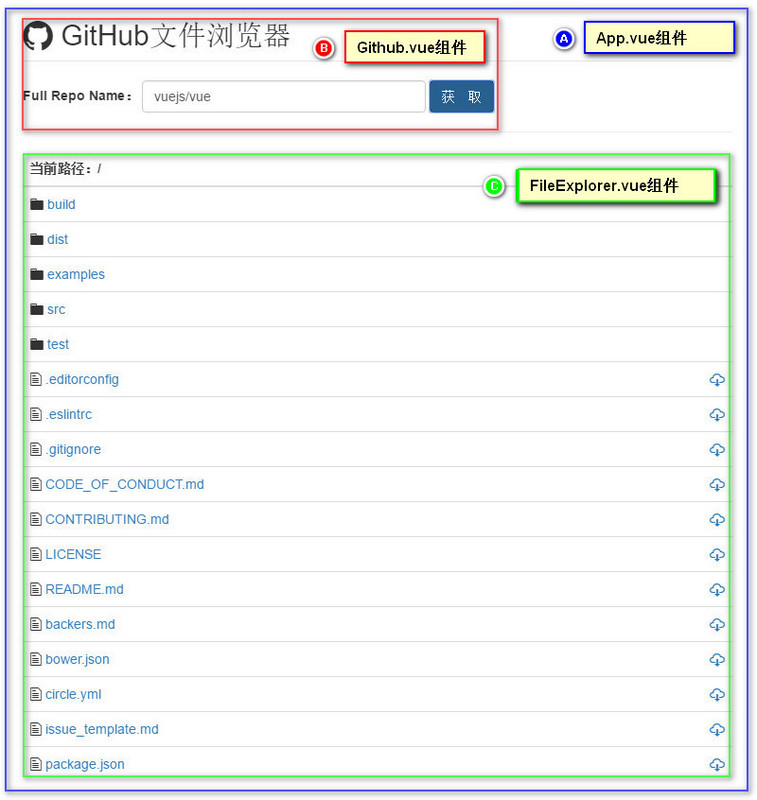The image size is (757, 800).
Task: Download package.json via its cloud icon
Action: (717, 764)
